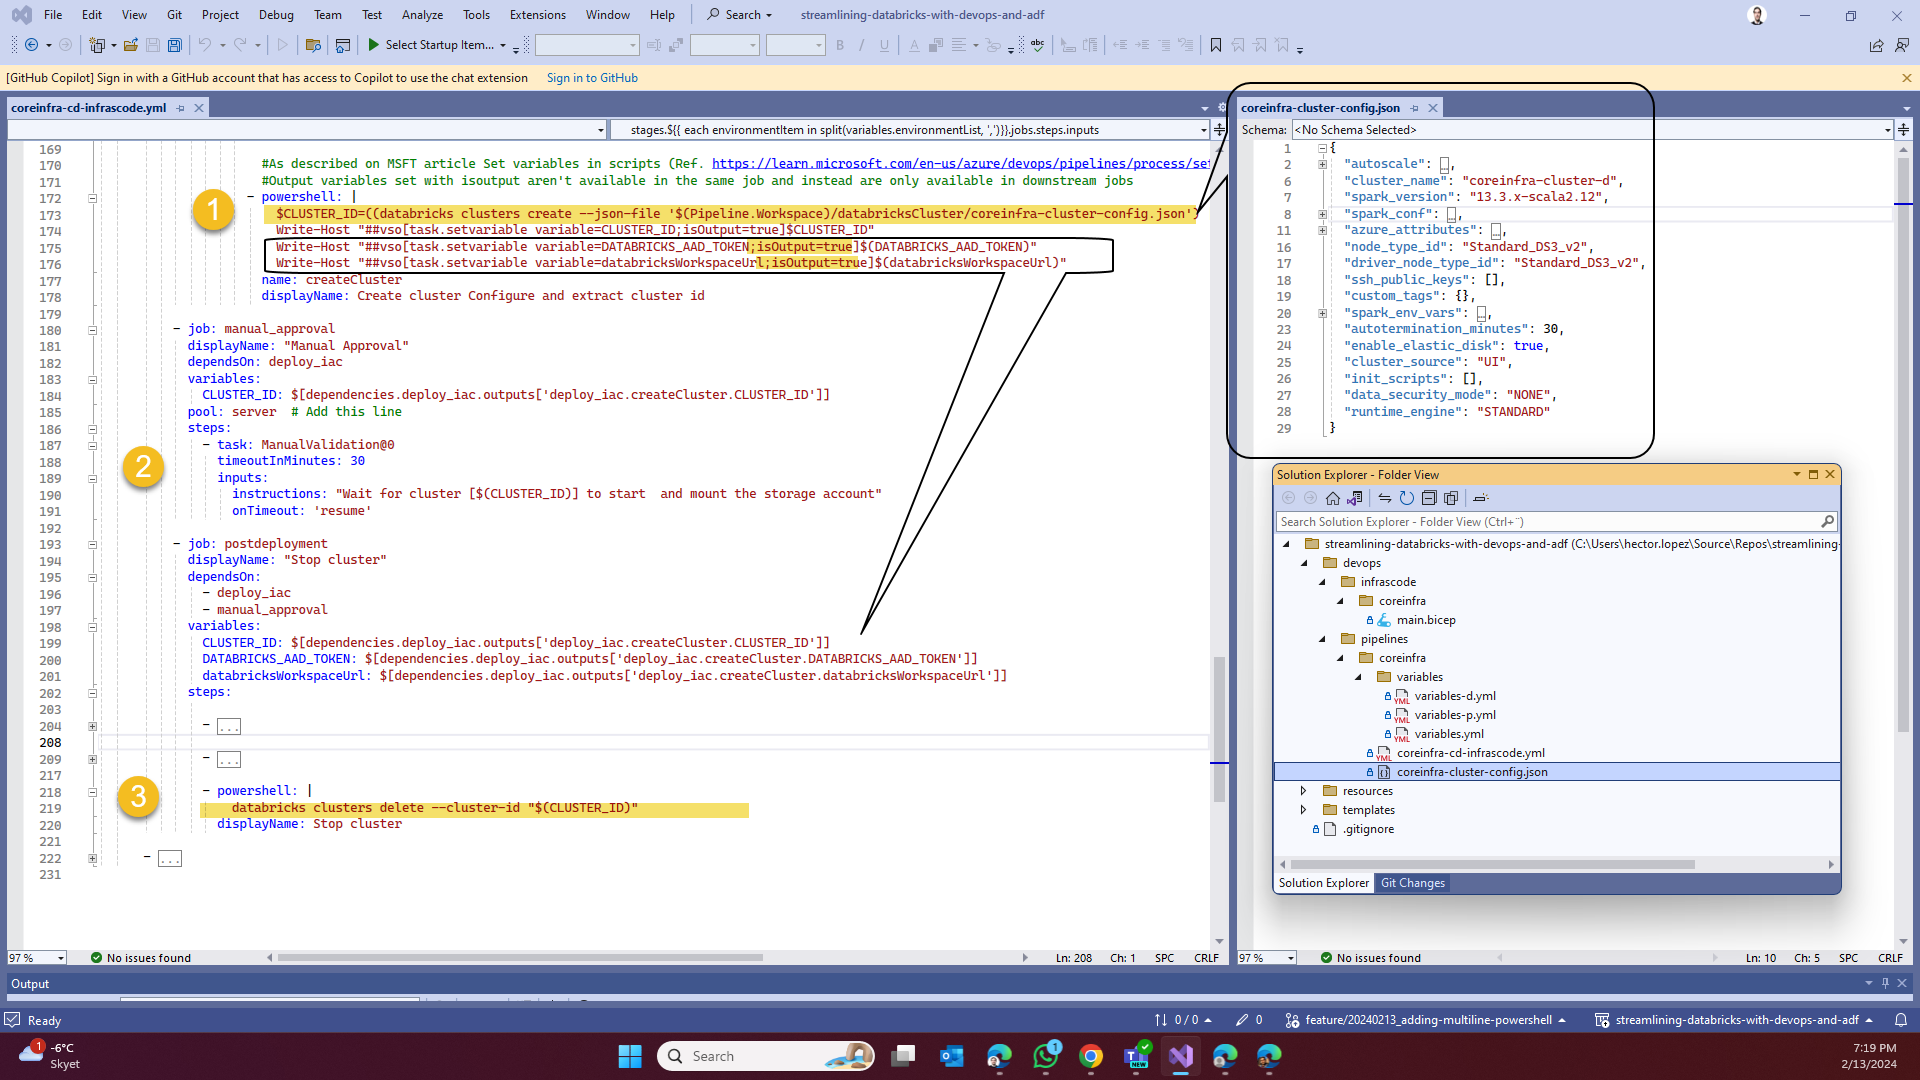Click the Search Solution Explorer input field
This screenshot has height=1080, width=1920.
1545,522
